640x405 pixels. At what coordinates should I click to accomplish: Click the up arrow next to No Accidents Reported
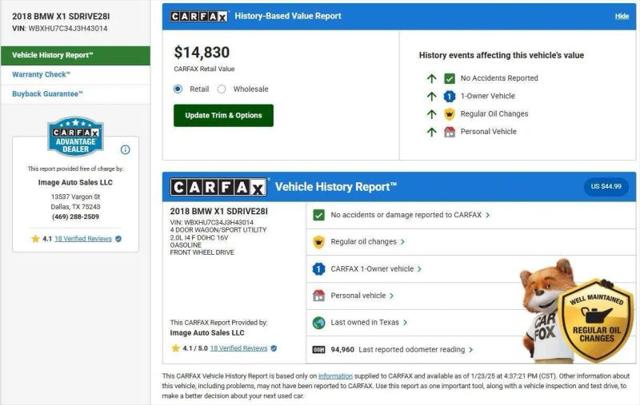tap(431, 78)
